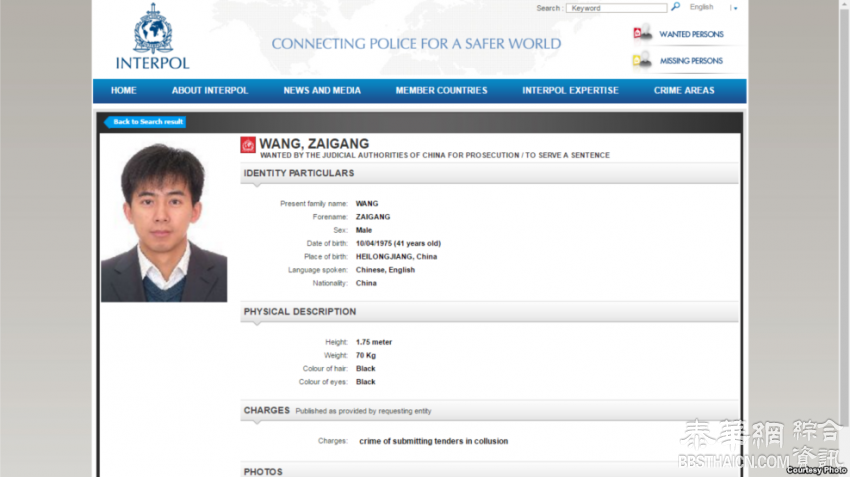The width and height of the screenshot is (850, 477).
Task: Open the English language dropdown arrow
Action: (x=734, y=8)
